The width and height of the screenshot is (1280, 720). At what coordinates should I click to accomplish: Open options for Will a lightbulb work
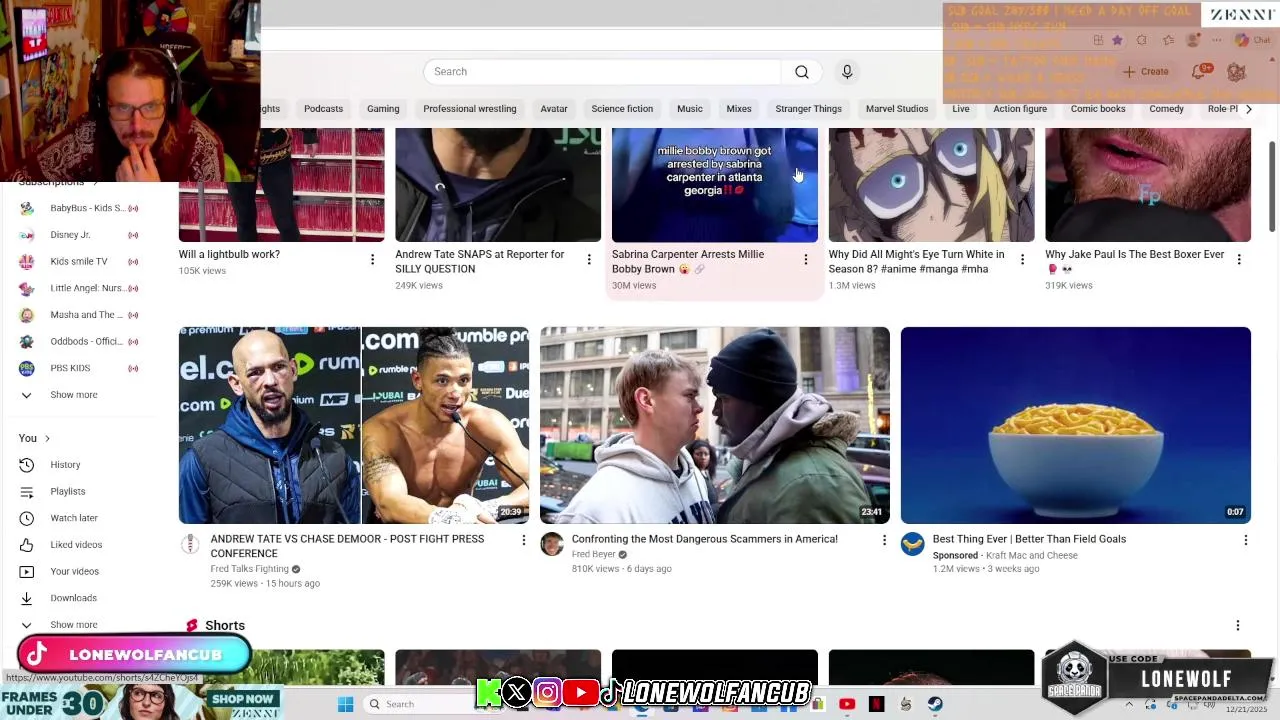(372, 260)
